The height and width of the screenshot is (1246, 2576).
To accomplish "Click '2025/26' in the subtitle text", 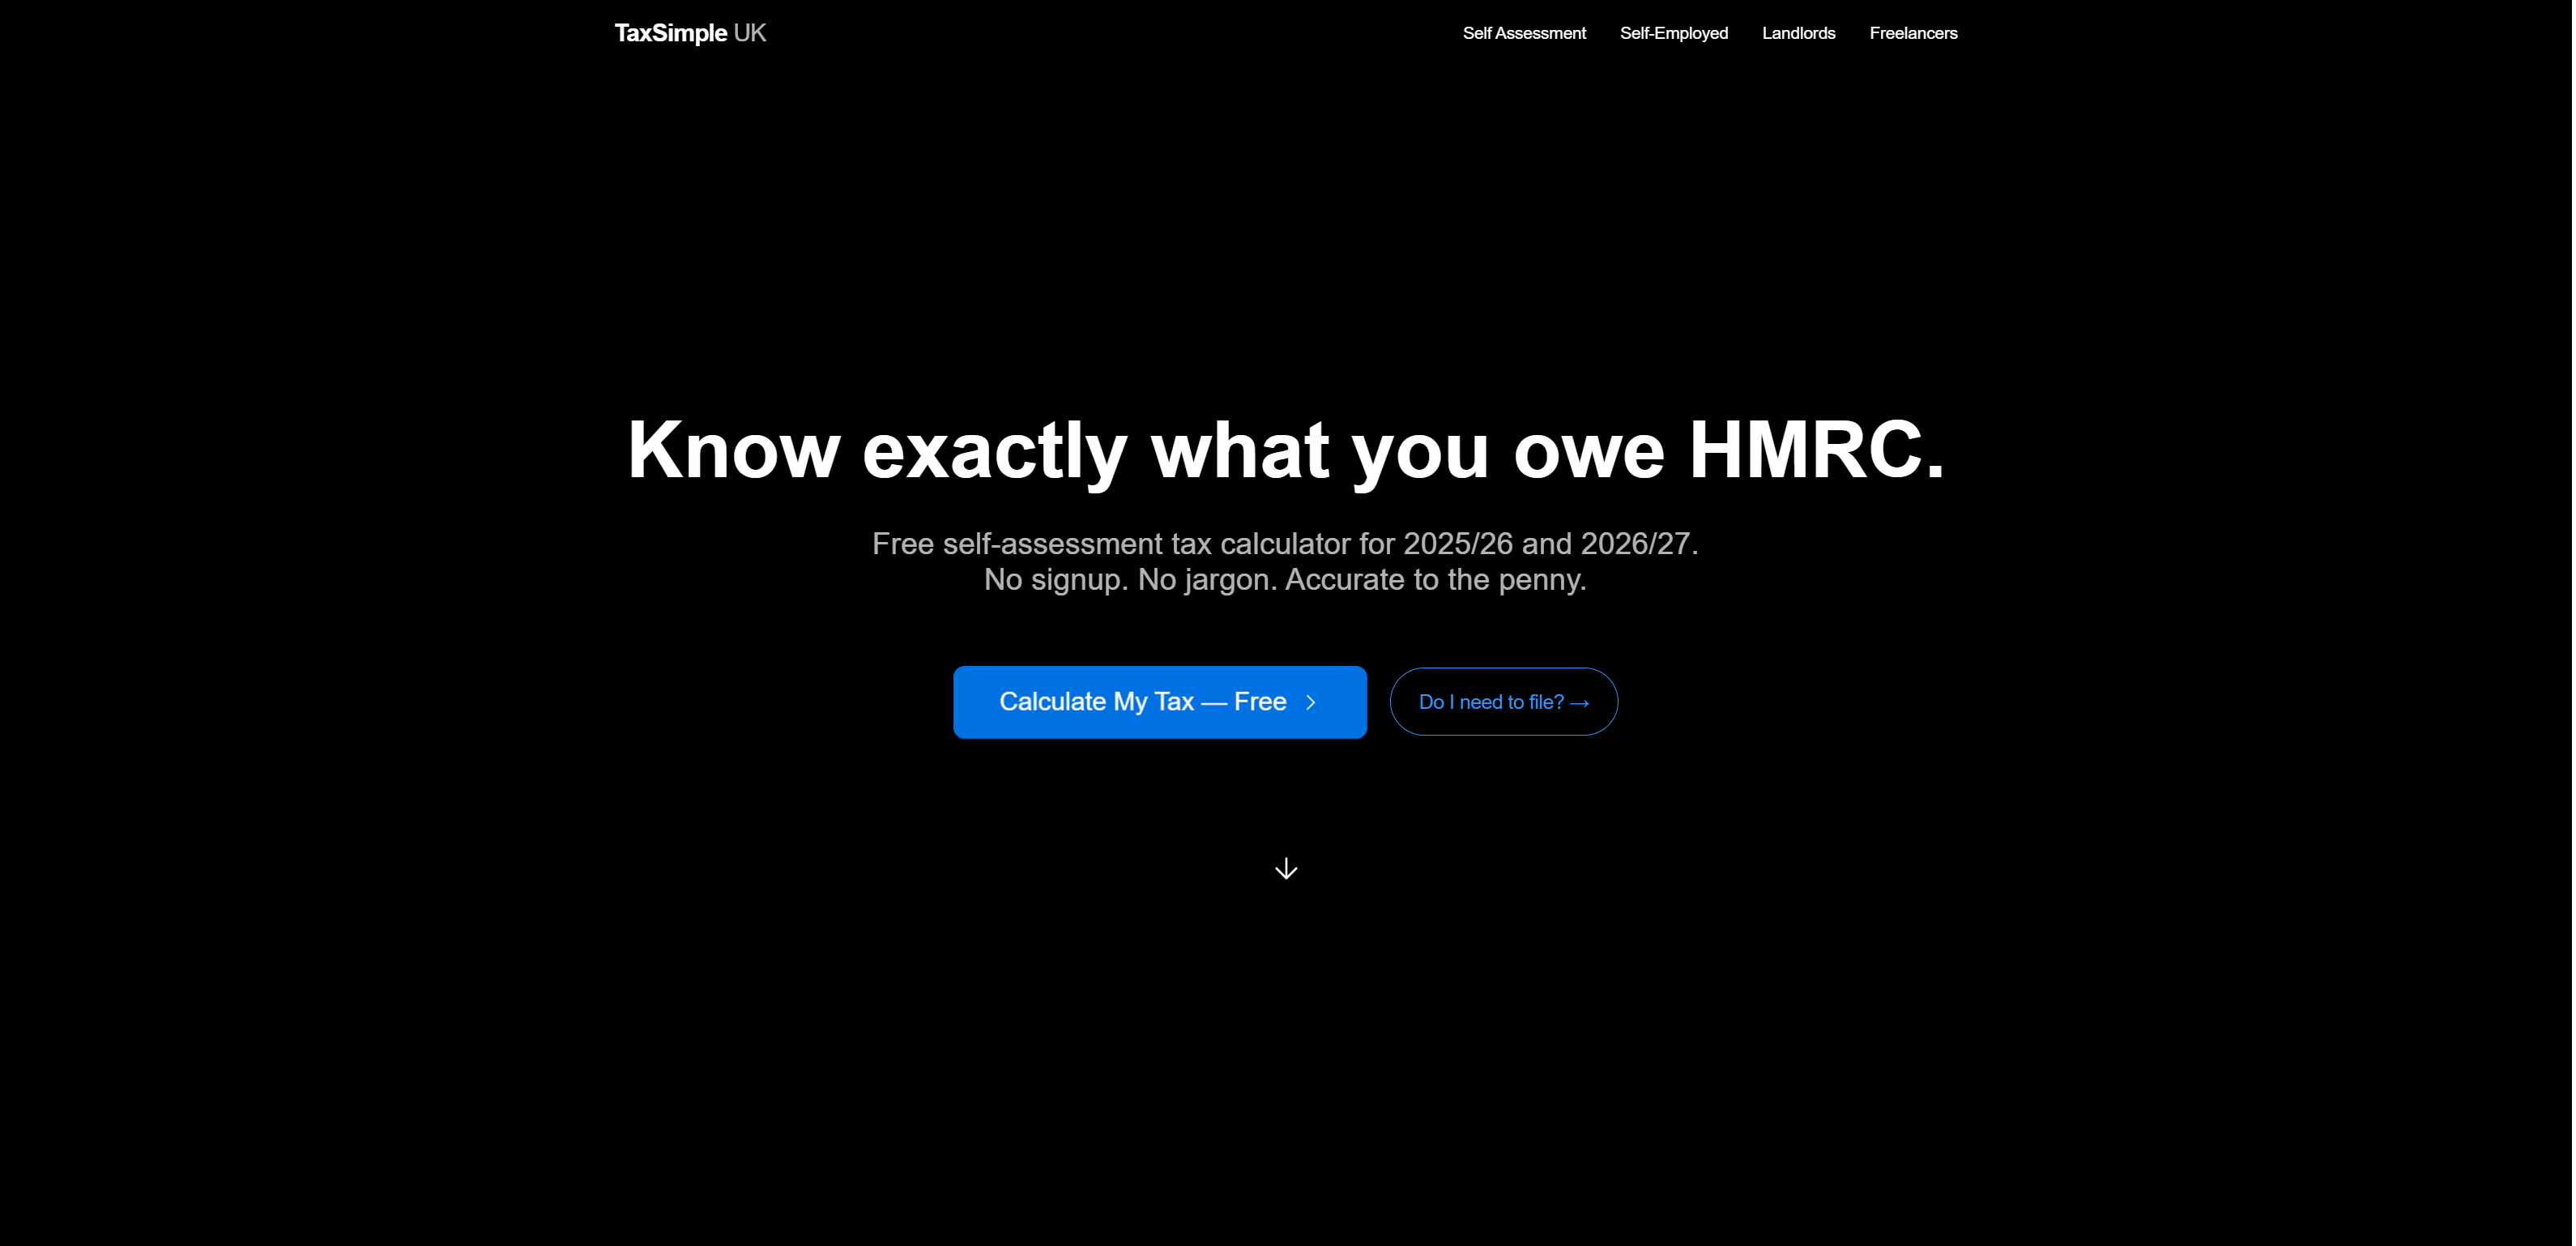I will (x=1459, y=544).
